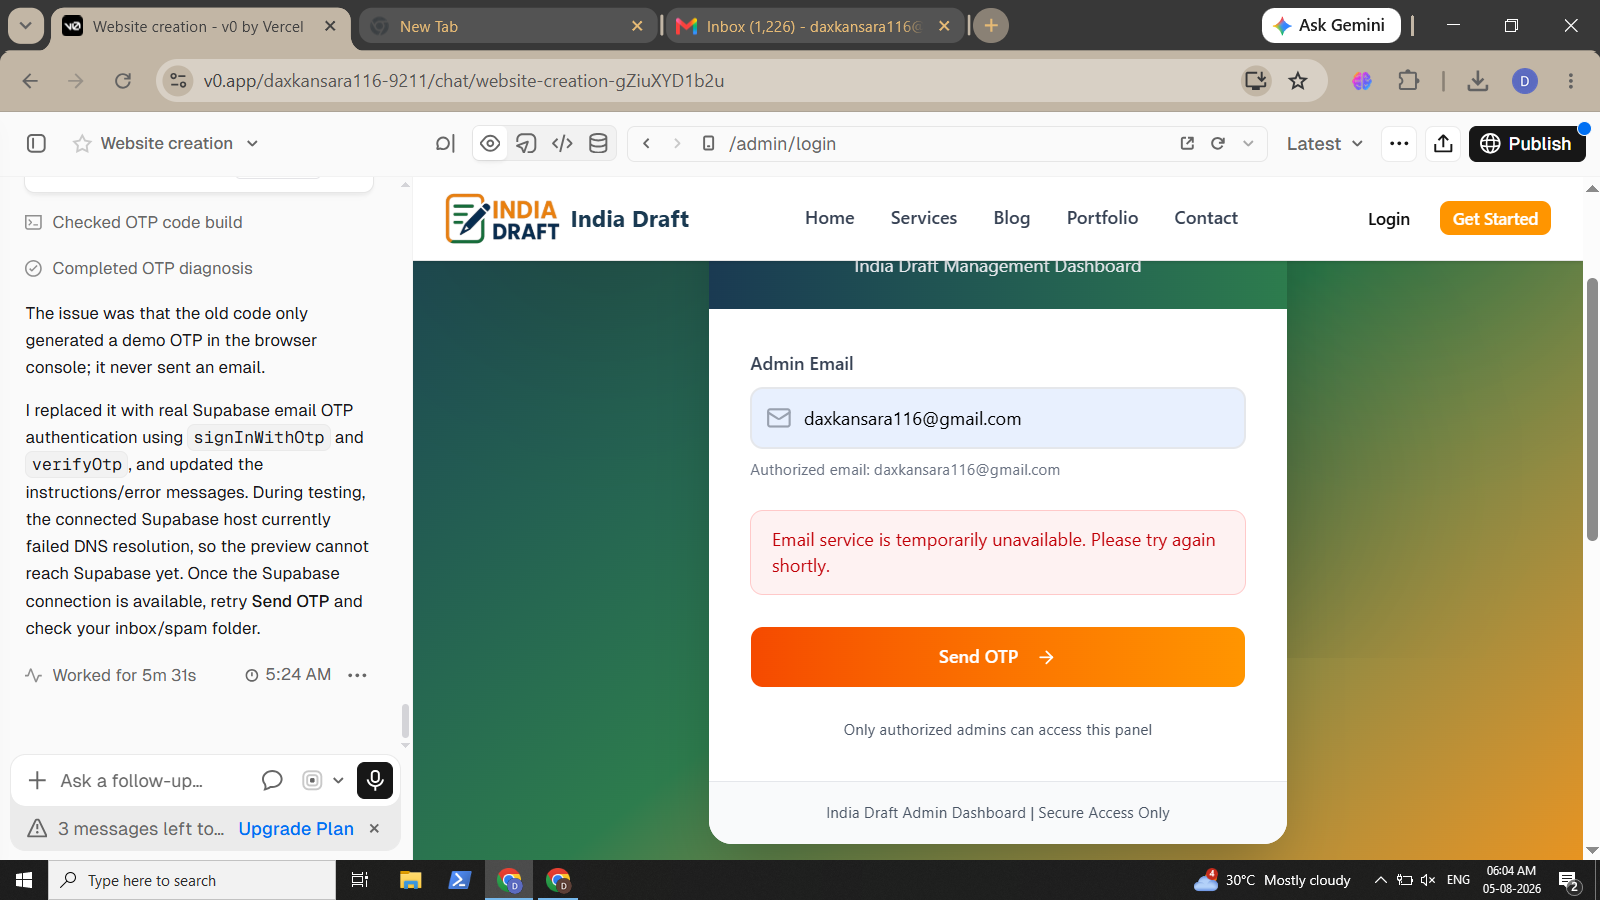
Task: Open Task View on the taskbar
Action: (x=360, y=880)
